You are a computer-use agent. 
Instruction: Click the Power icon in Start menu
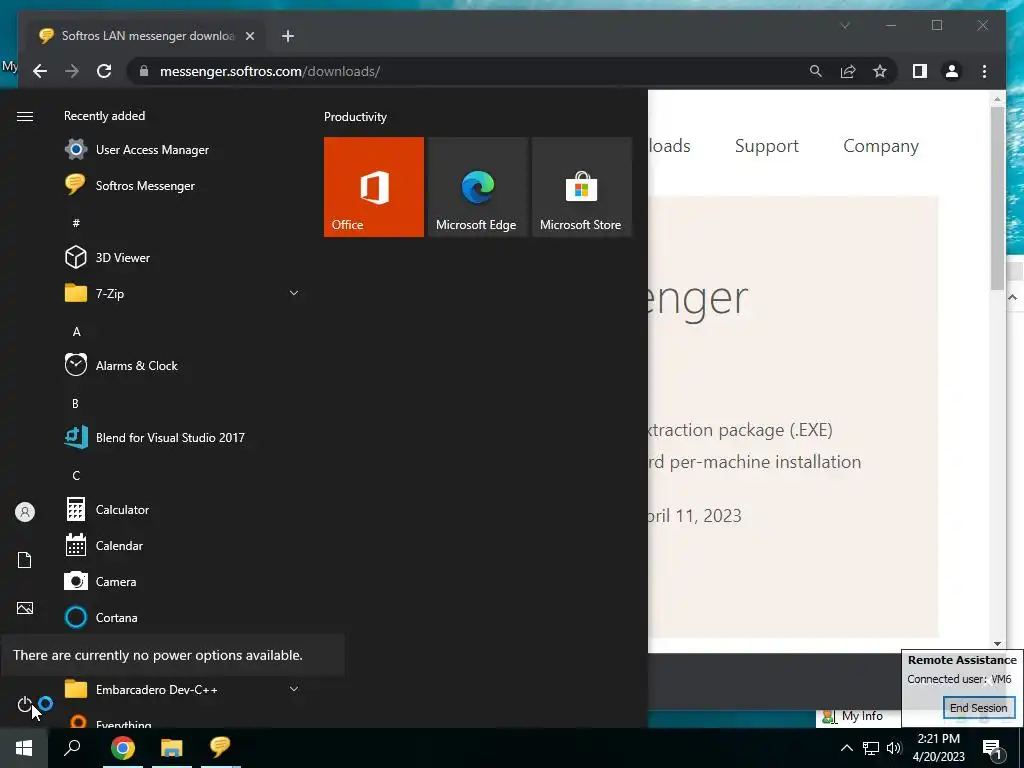tap(25, 704)
